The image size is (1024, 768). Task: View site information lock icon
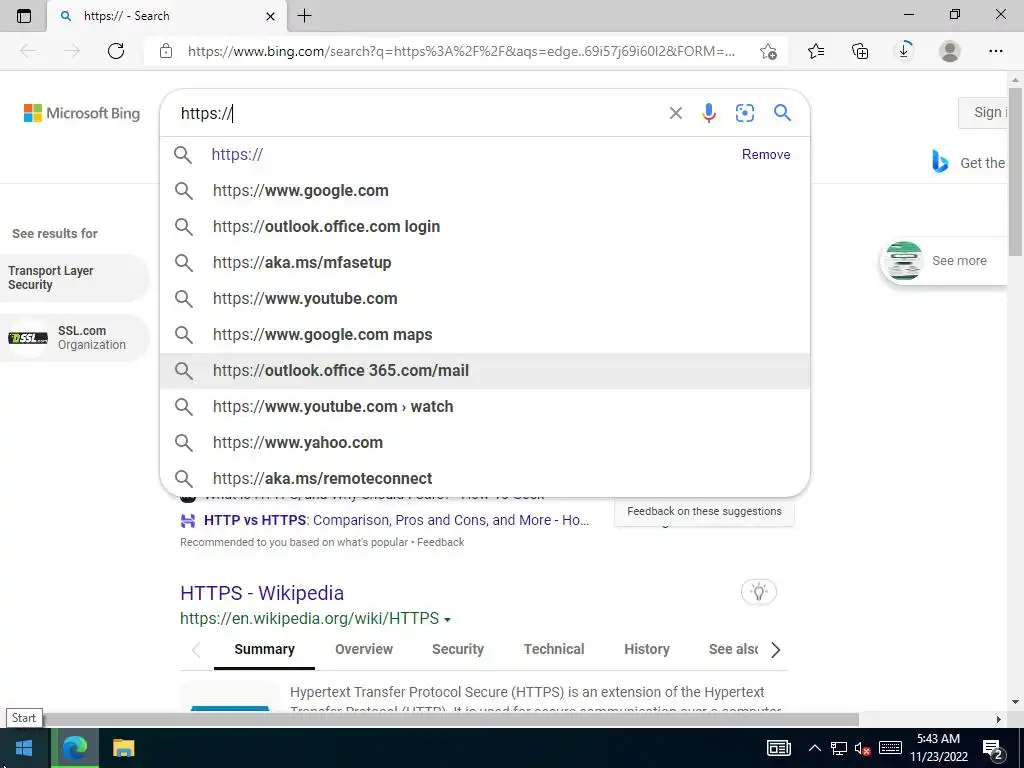(x=166, y=51)
